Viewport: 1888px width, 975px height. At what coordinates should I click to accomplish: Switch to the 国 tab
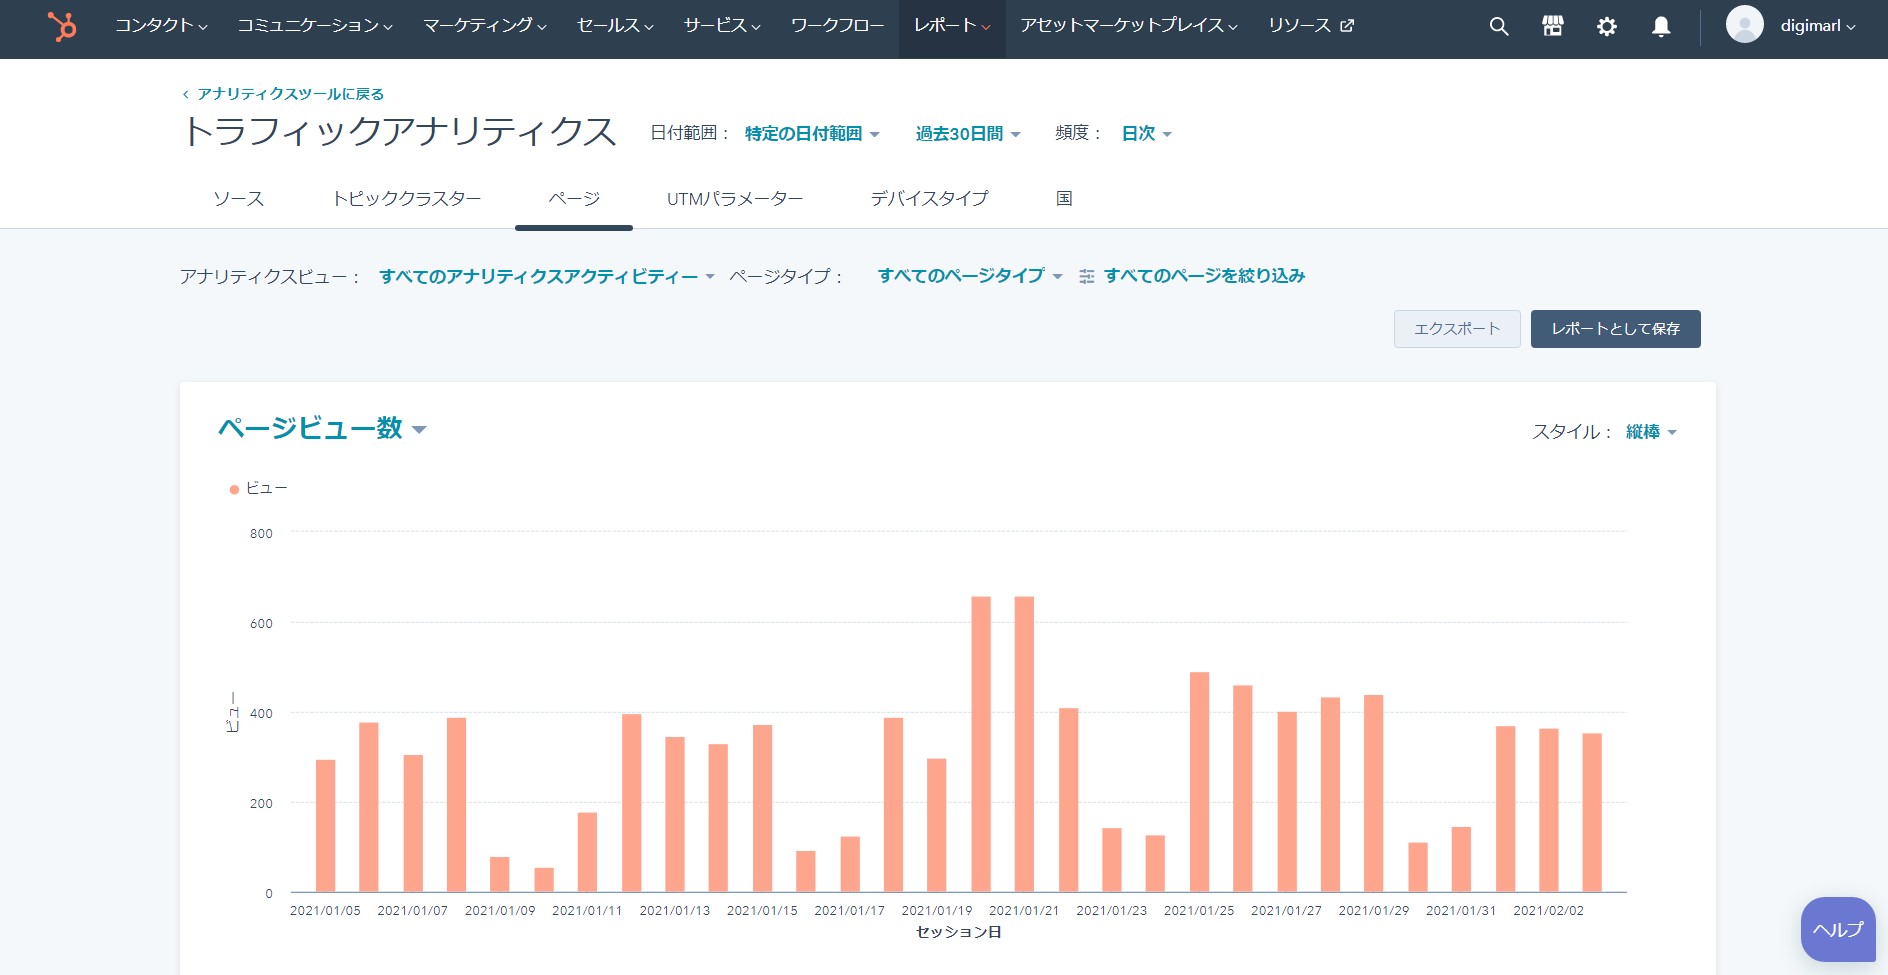(x=1064, y=199)
